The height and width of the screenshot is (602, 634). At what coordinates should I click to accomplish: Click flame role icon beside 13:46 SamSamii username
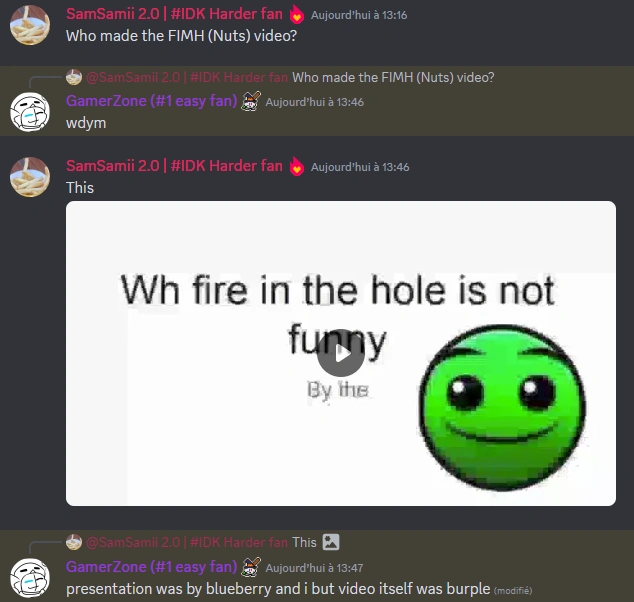[x=296, y=166]
